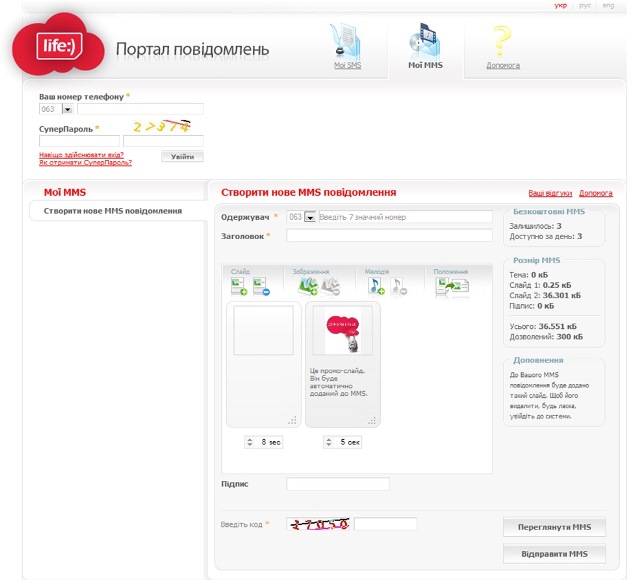The image size is (634, 580).
Task: Click resize grip of first slide
Action: pyautogui.click(x=292, y=420)
